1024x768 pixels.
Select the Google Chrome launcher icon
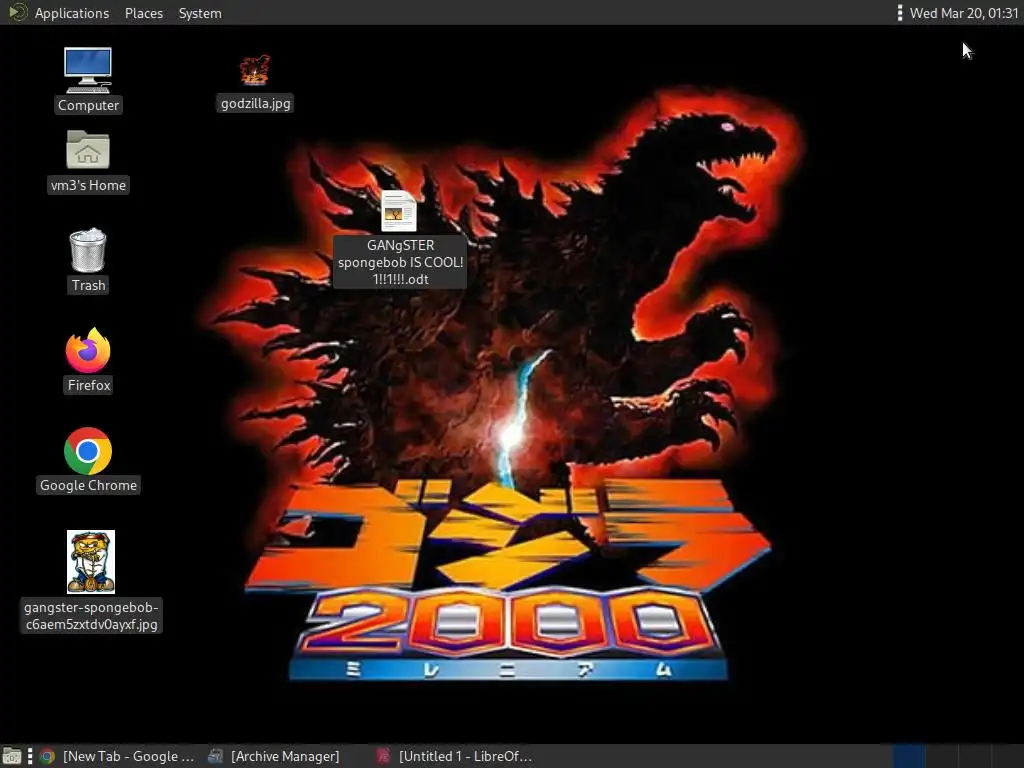point(88,451)
